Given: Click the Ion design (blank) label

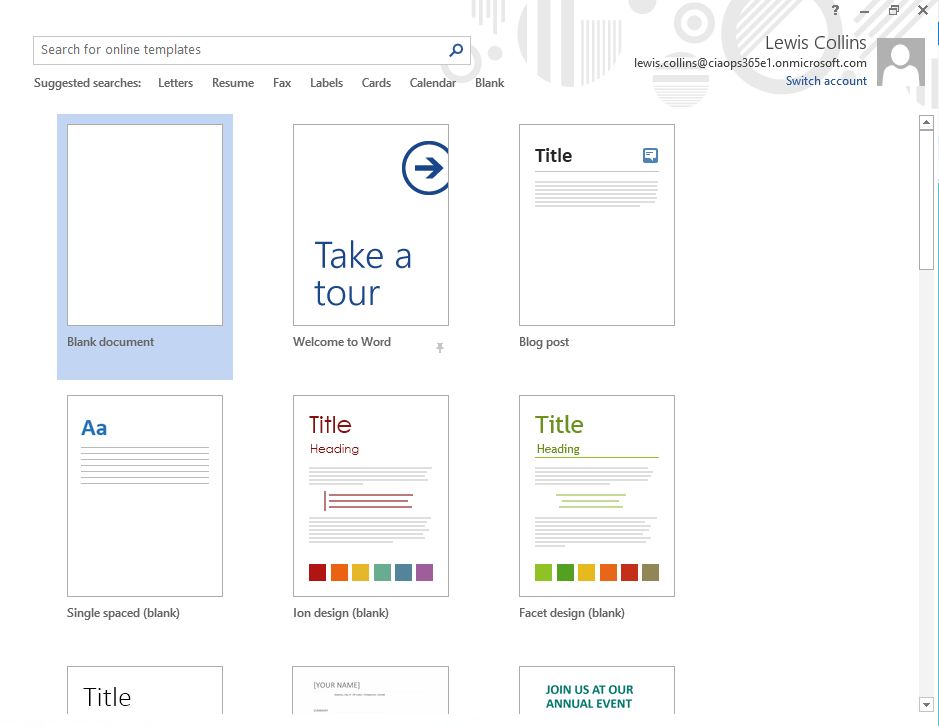Looking at the screenshot, I should coord(341,613).
